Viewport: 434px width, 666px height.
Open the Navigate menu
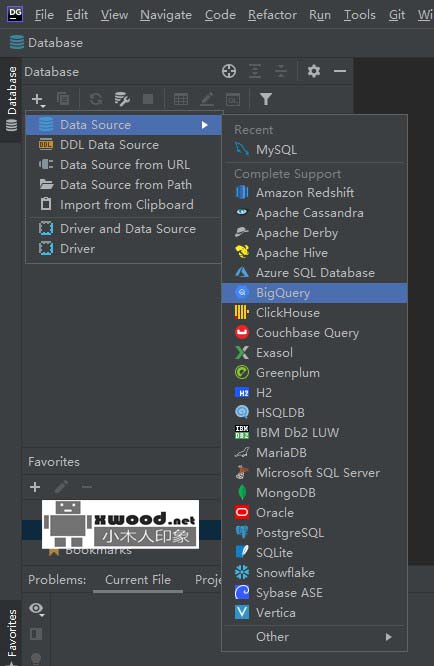point(166,15)
